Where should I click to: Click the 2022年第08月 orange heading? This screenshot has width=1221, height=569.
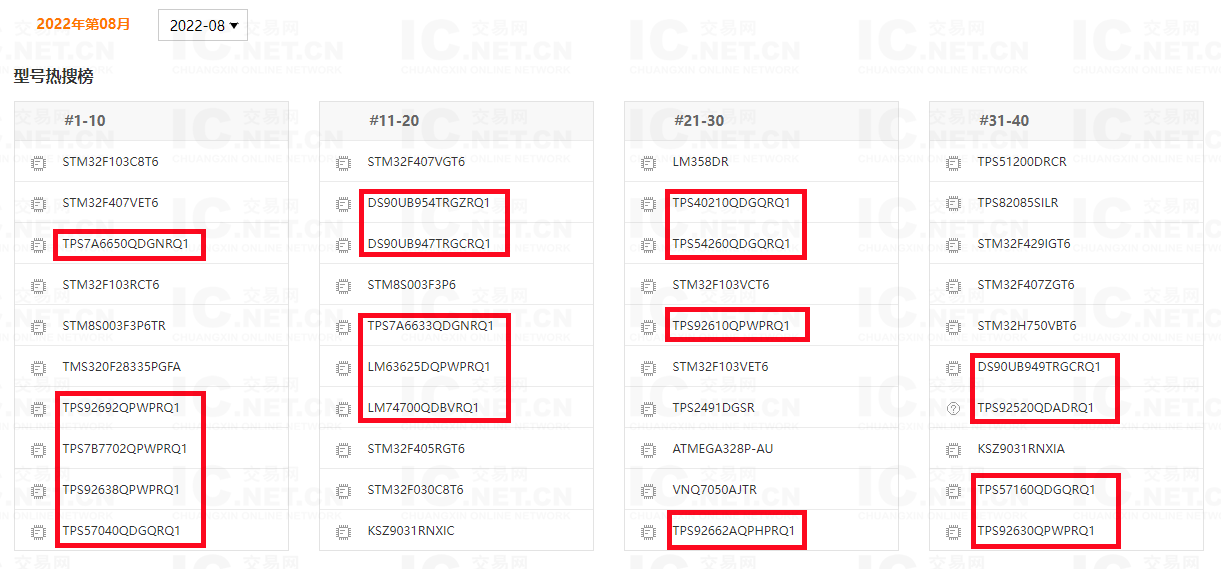click(83, 23)
